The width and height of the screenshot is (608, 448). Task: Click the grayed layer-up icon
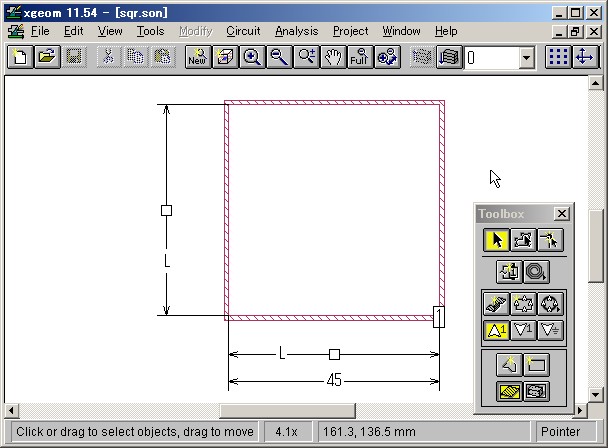pos(422,57)
